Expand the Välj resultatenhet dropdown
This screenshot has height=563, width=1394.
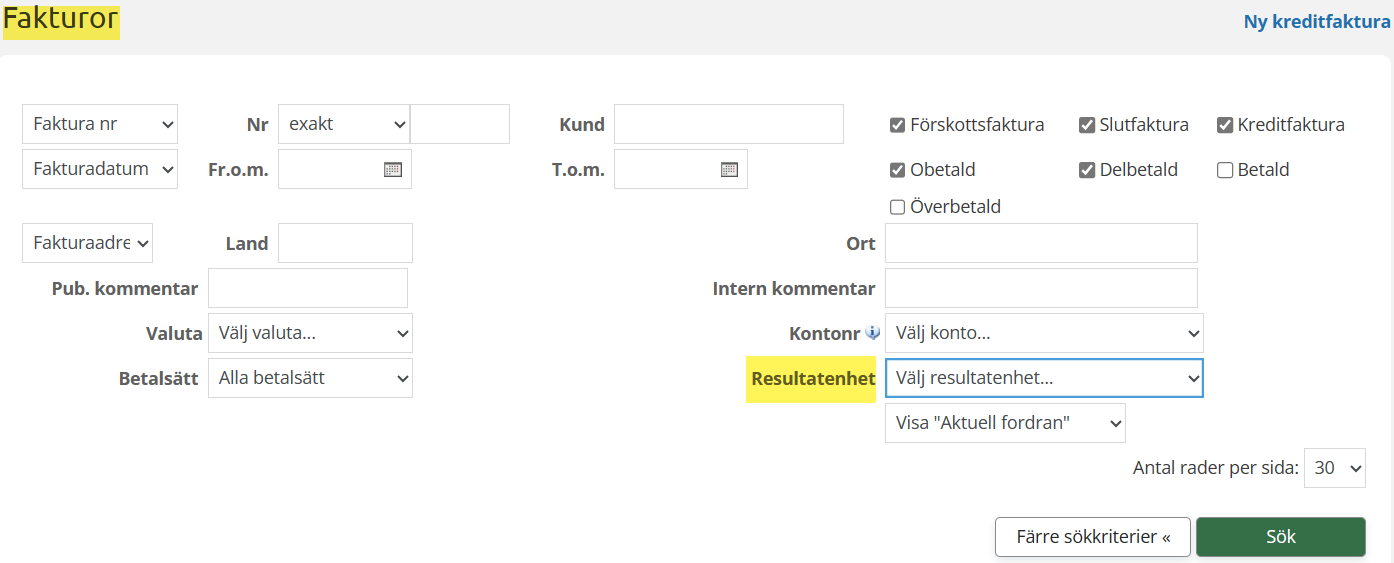pyautogui.click(x=1044, y=378)
